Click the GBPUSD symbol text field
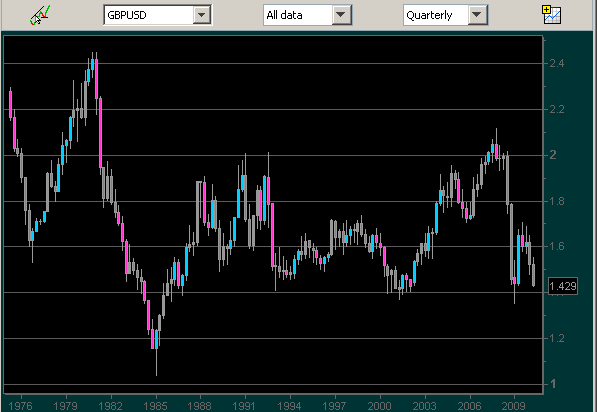This screenshot has height=412, width=597. coord(148,15)
